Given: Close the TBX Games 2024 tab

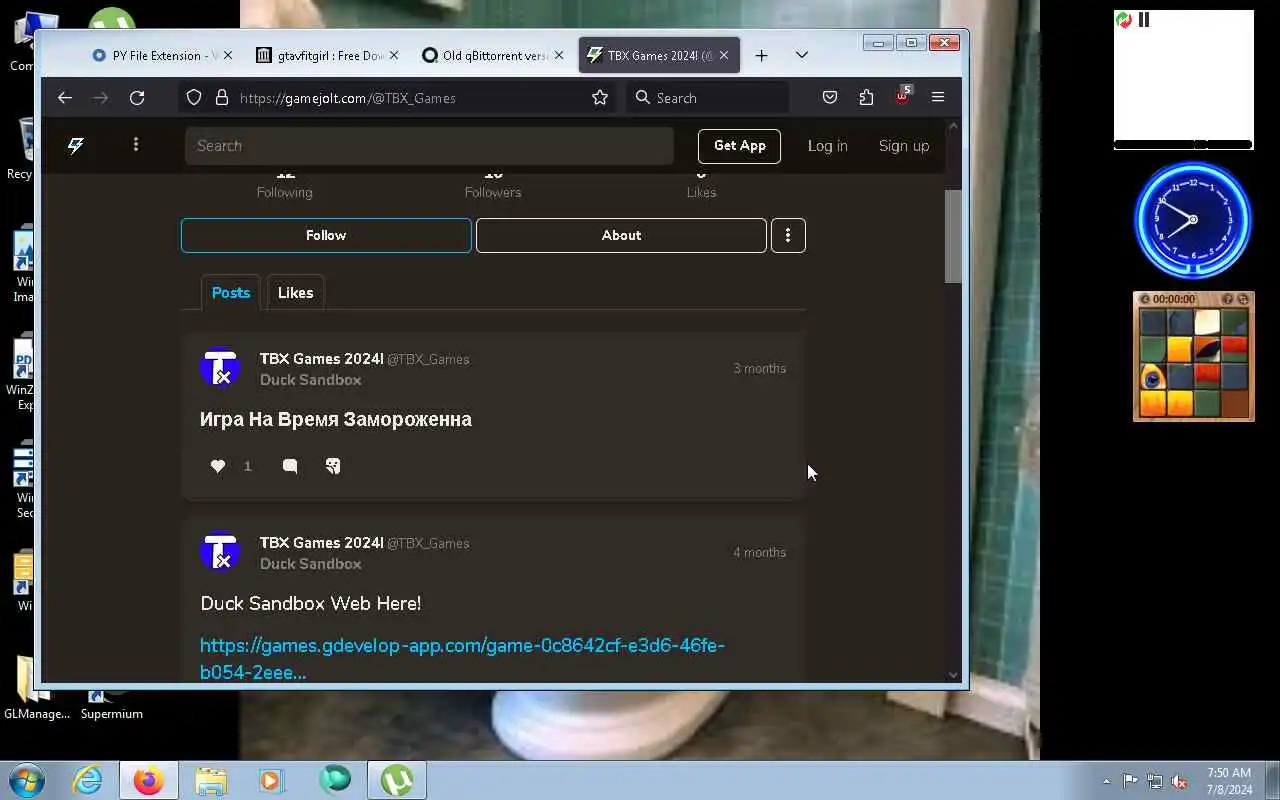Looking at the screenshot, I should 724,56.
